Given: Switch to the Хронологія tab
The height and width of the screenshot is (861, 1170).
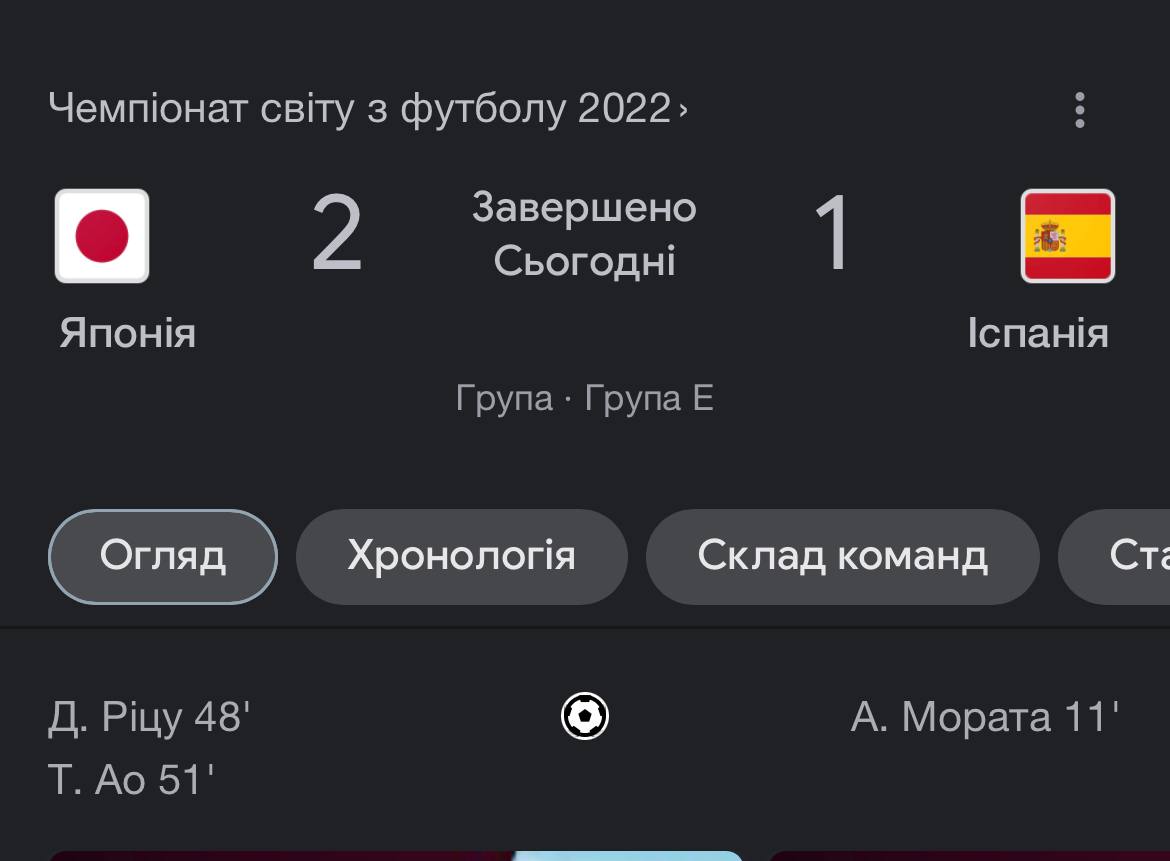Looking at the screenshot, I should click(461, 556).
